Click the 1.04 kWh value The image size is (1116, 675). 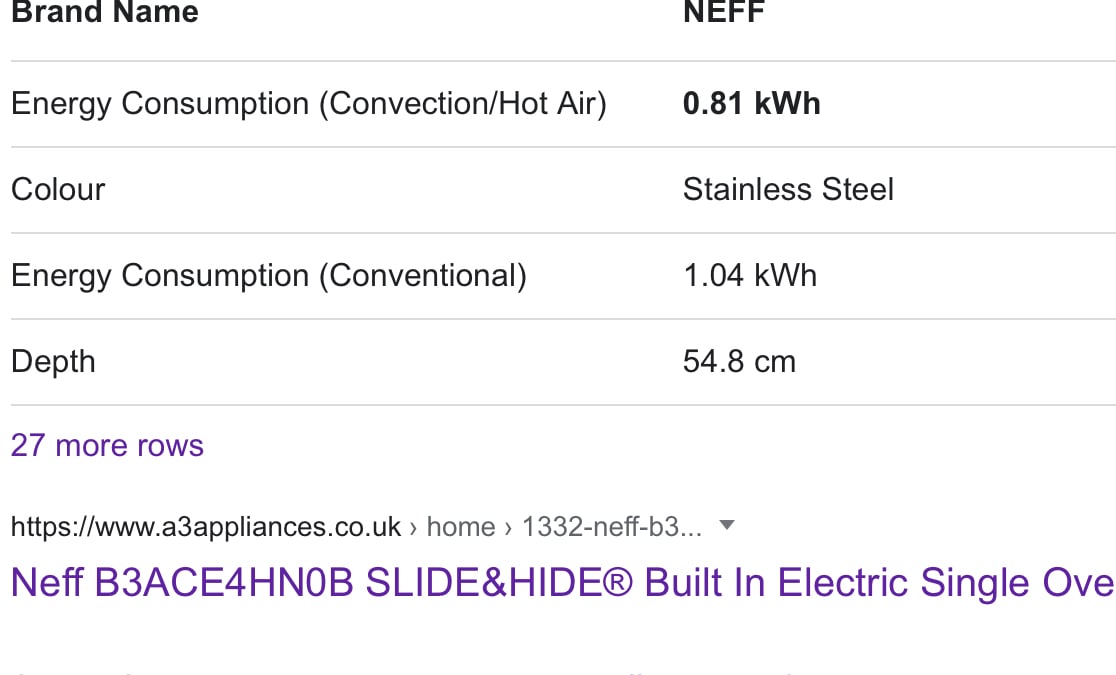(749, 276)
